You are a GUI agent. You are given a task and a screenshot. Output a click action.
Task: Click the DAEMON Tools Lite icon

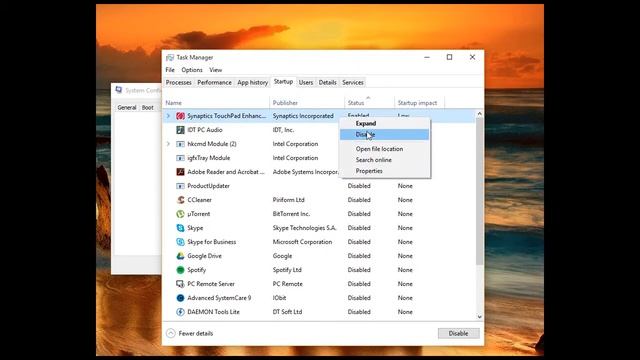pyautogui.click(x=180, y=312)
